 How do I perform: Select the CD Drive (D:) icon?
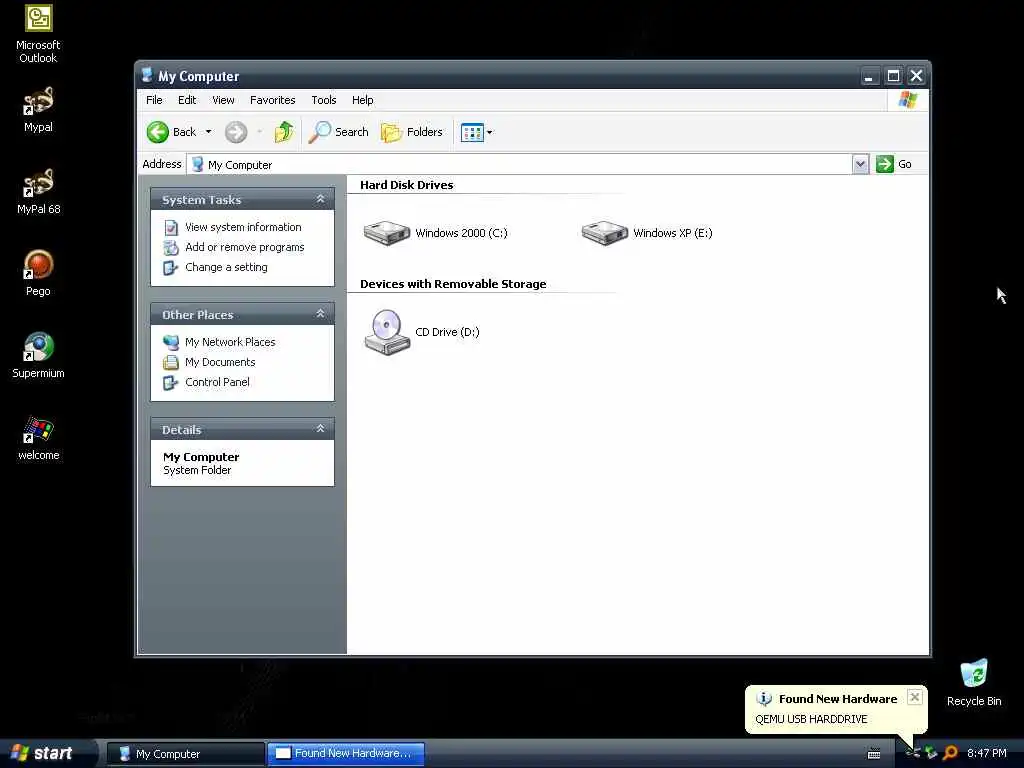(387, 332)
